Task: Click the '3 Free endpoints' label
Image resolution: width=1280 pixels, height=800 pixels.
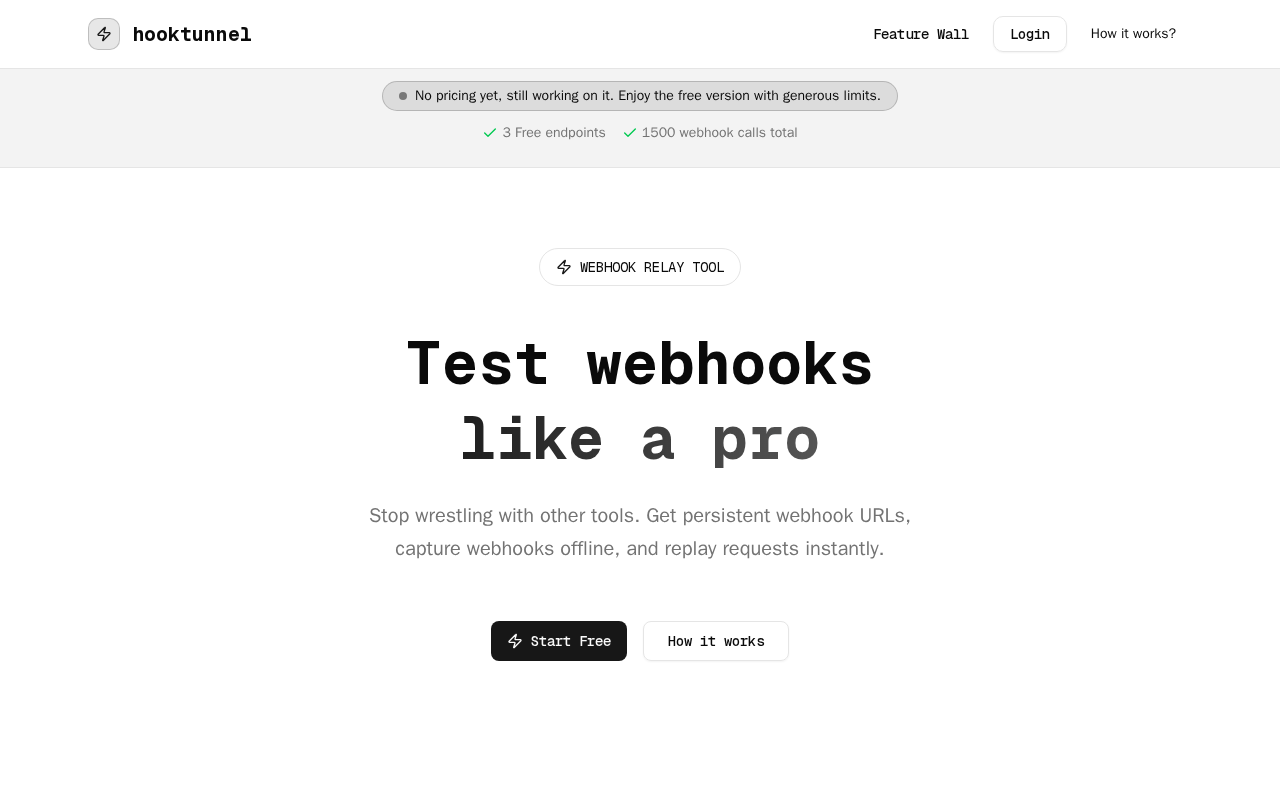Action: tap(554, 133)
